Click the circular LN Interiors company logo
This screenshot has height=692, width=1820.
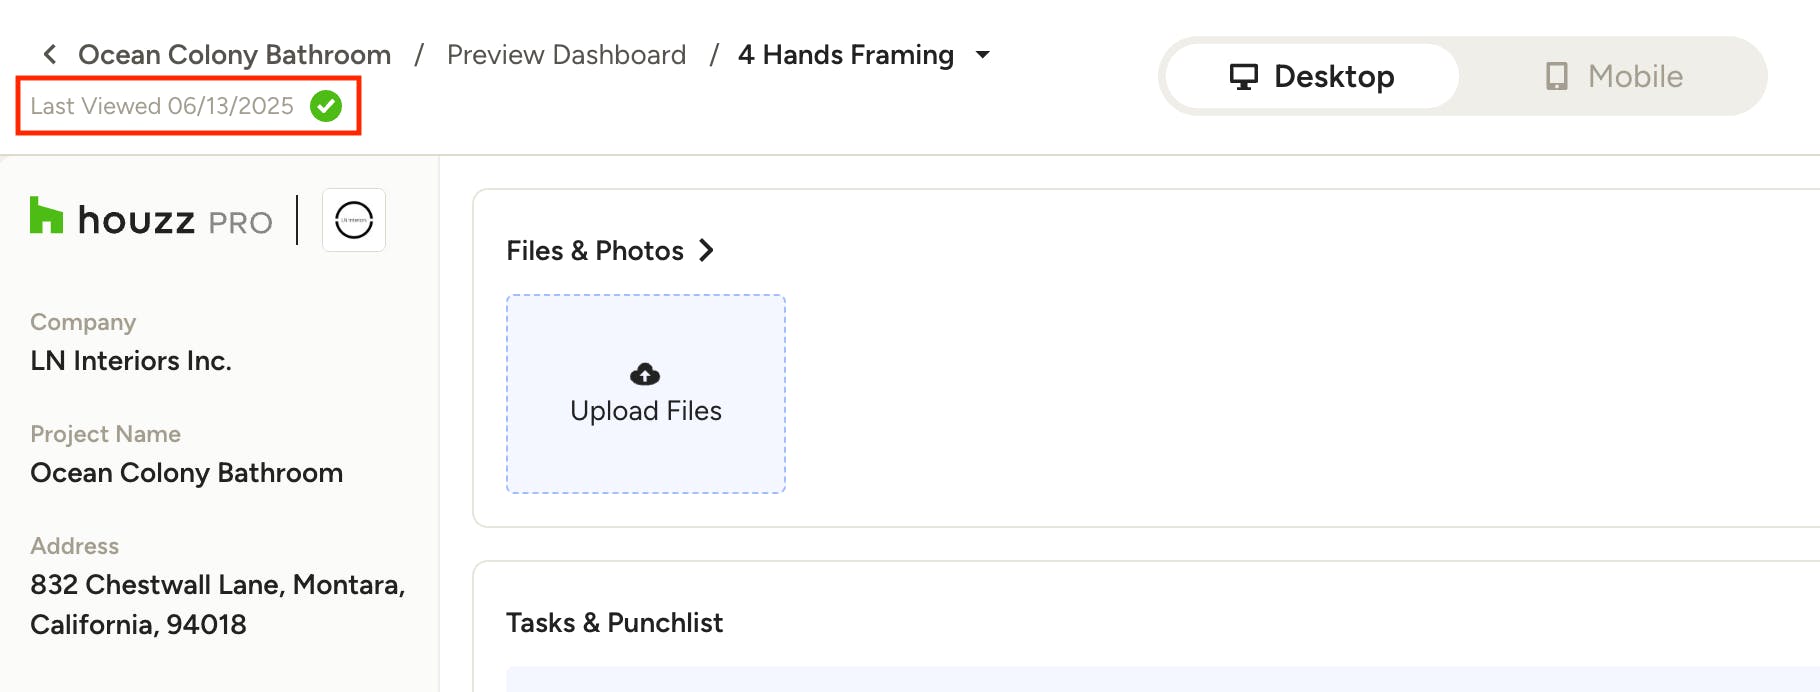354,220
